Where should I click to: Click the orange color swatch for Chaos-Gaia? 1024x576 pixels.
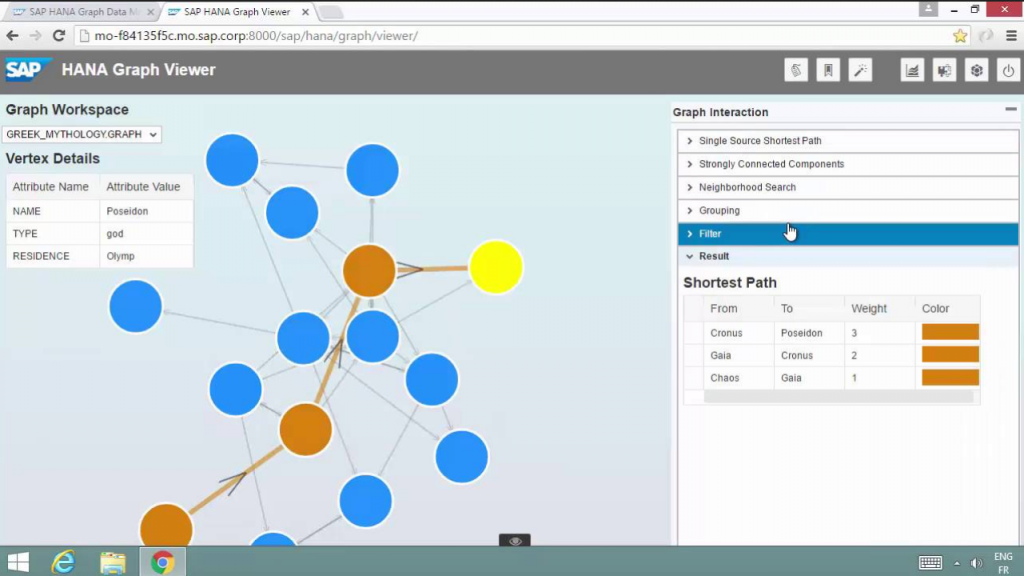[949, 378]
